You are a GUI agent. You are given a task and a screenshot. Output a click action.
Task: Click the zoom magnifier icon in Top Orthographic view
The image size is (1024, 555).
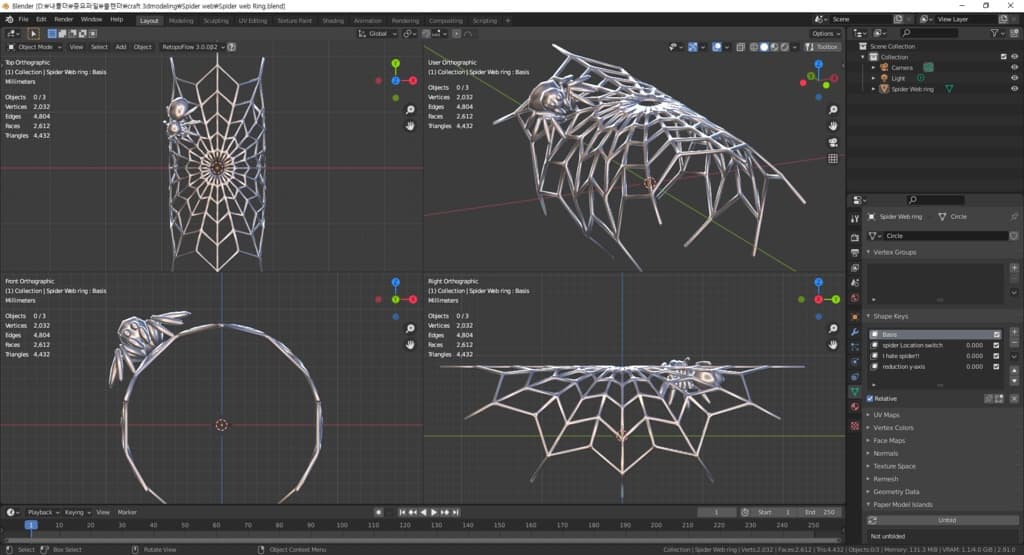pos(410,109)
